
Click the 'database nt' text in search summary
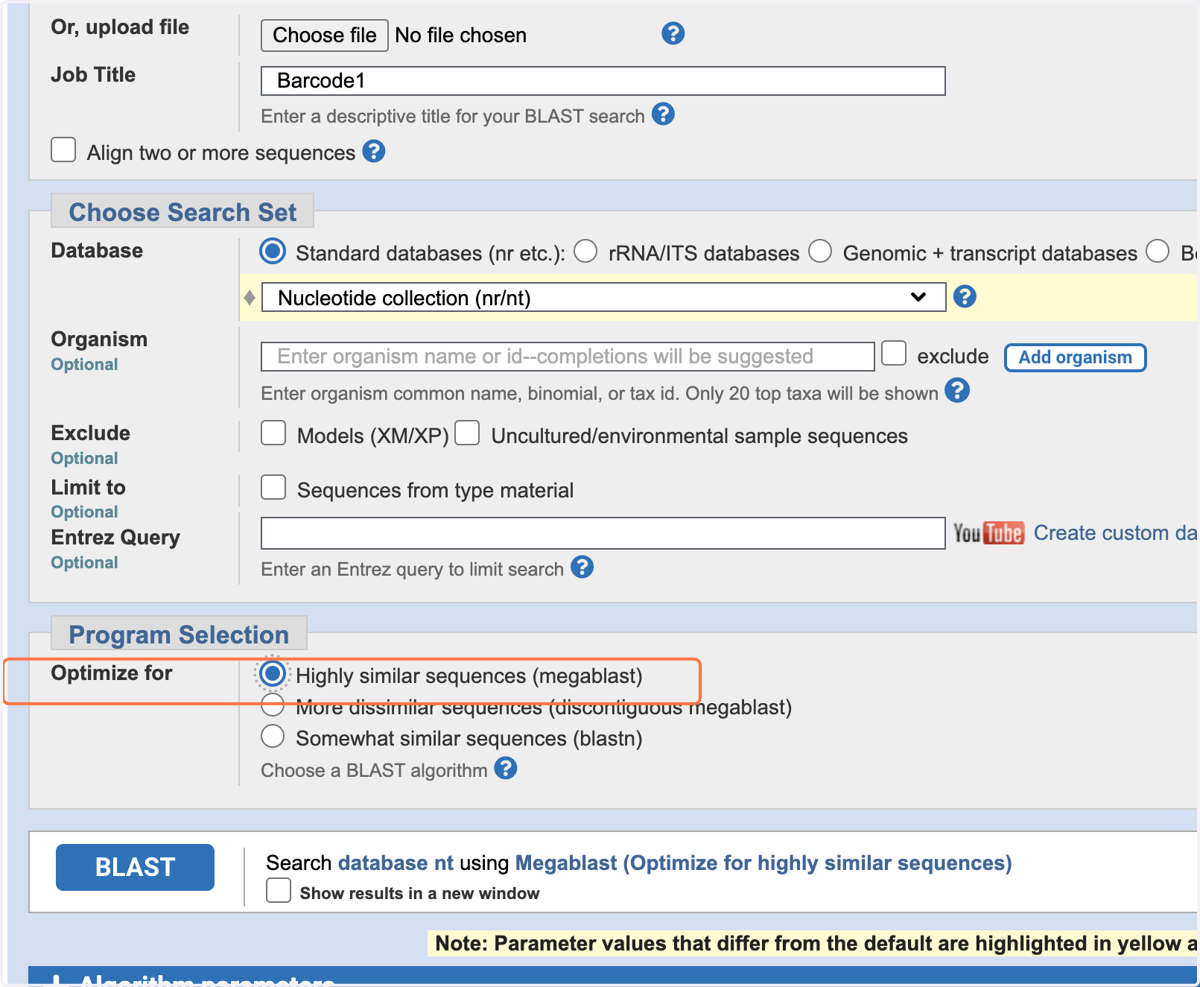pyautogui.click(x=396, y=863)
